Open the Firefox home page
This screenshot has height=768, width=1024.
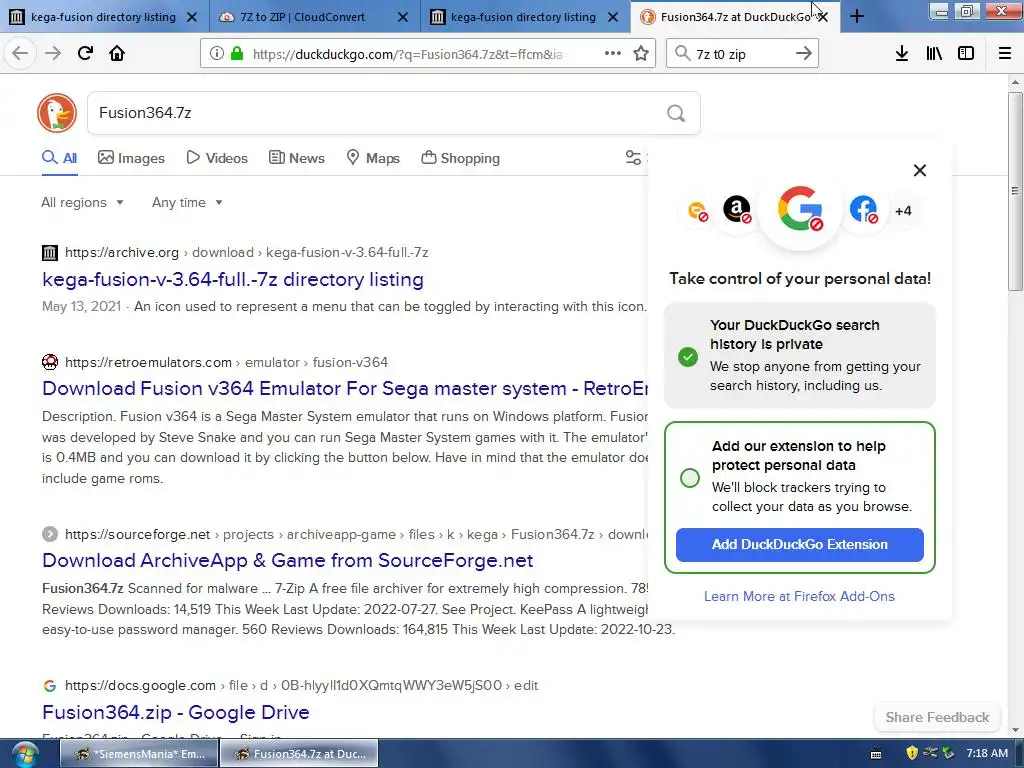(117, 53)
